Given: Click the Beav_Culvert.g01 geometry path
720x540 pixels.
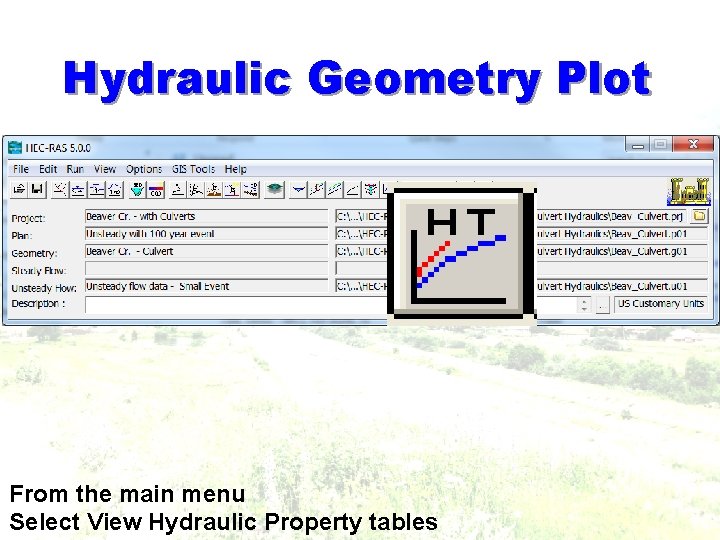Looking at the screenshot, I should coord(649,251).
